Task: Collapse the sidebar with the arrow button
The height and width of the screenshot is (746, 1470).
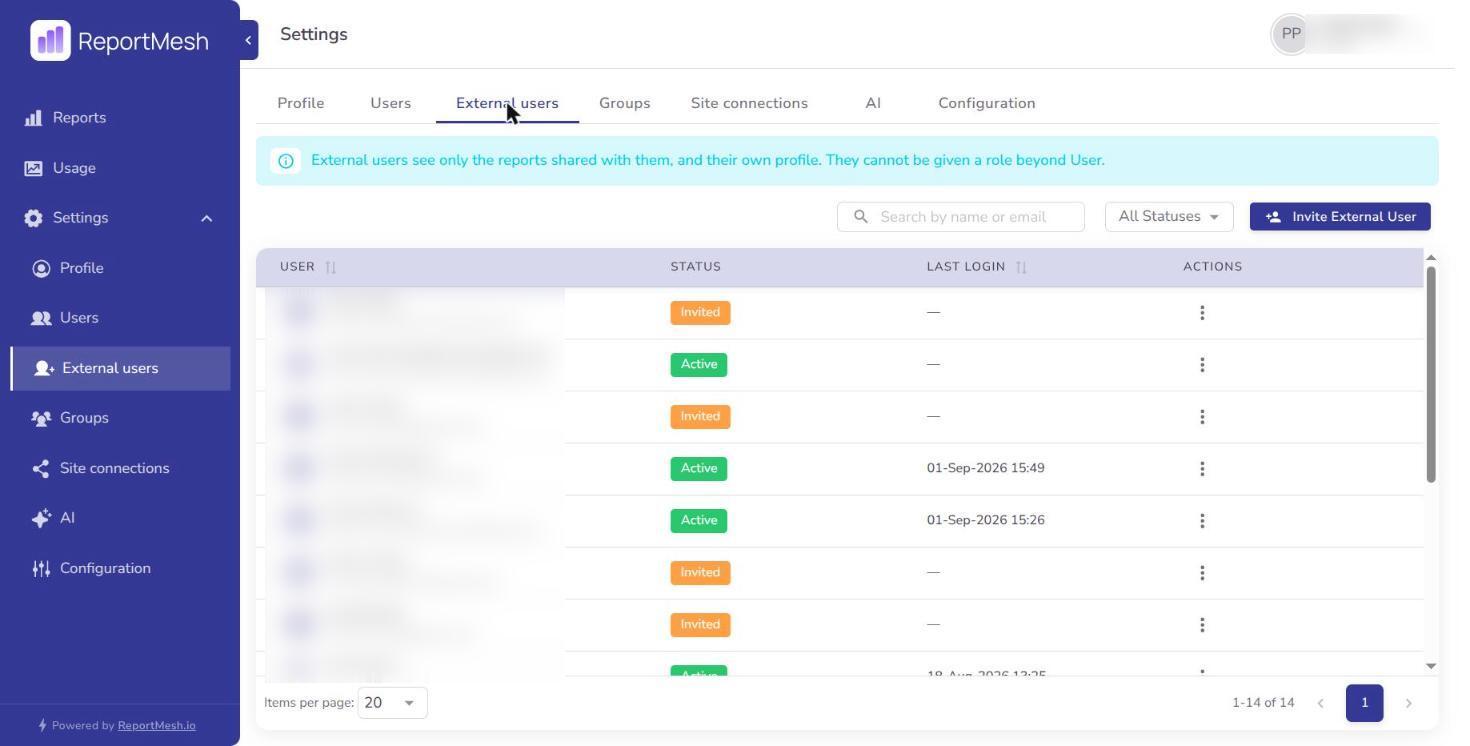Action: 248,40
